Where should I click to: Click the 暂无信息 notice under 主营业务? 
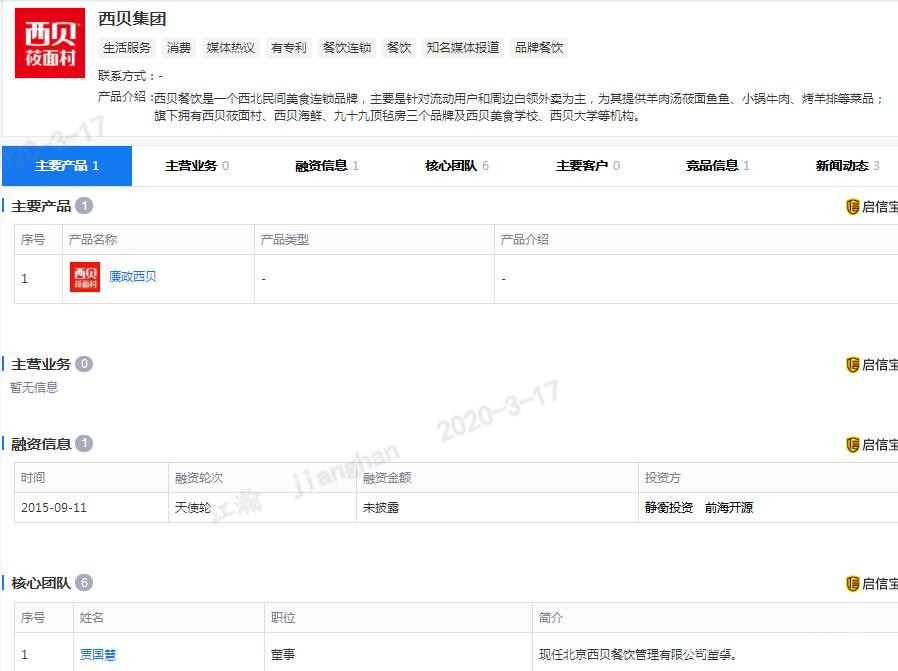tap(34, 388)
